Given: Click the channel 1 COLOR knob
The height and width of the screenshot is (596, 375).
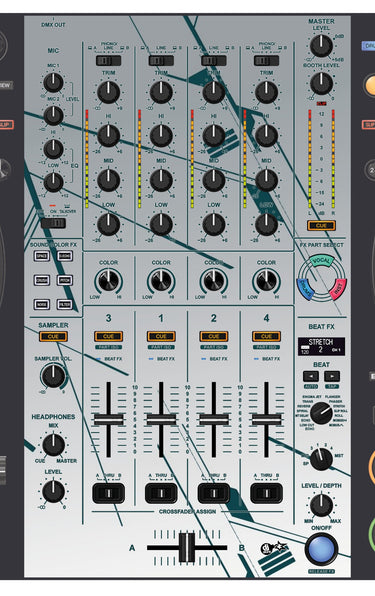Looking at the screenshot, I should (161, 282).
